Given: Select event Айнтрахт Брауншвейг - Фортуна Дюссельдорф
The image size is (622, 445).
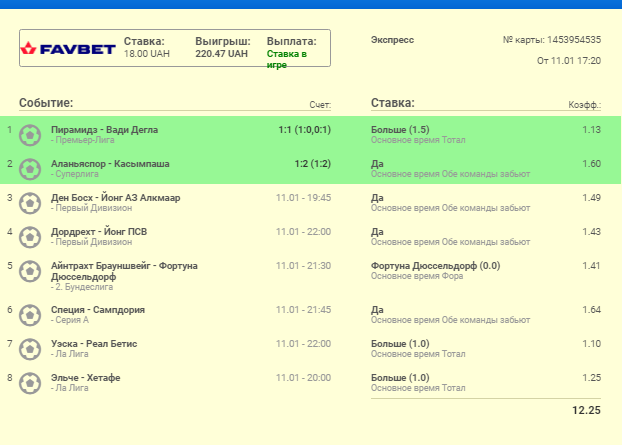Looking at the screenshot, I should (124, 271).
